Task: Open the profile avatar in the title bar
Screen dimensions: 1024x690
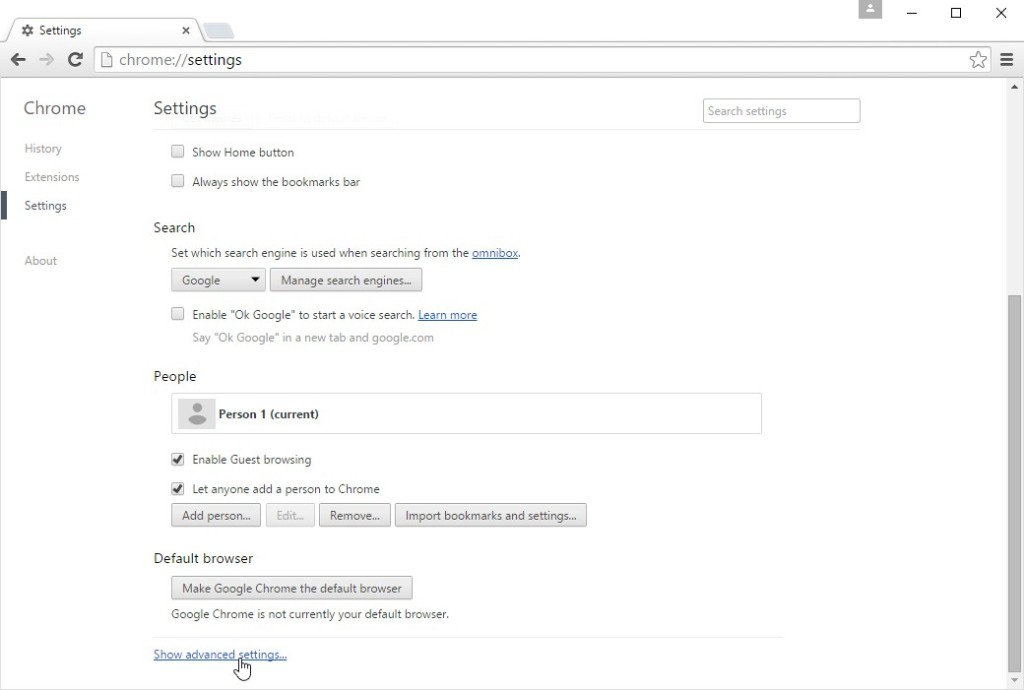Action: pyautogui.click(x=870, y=10)
